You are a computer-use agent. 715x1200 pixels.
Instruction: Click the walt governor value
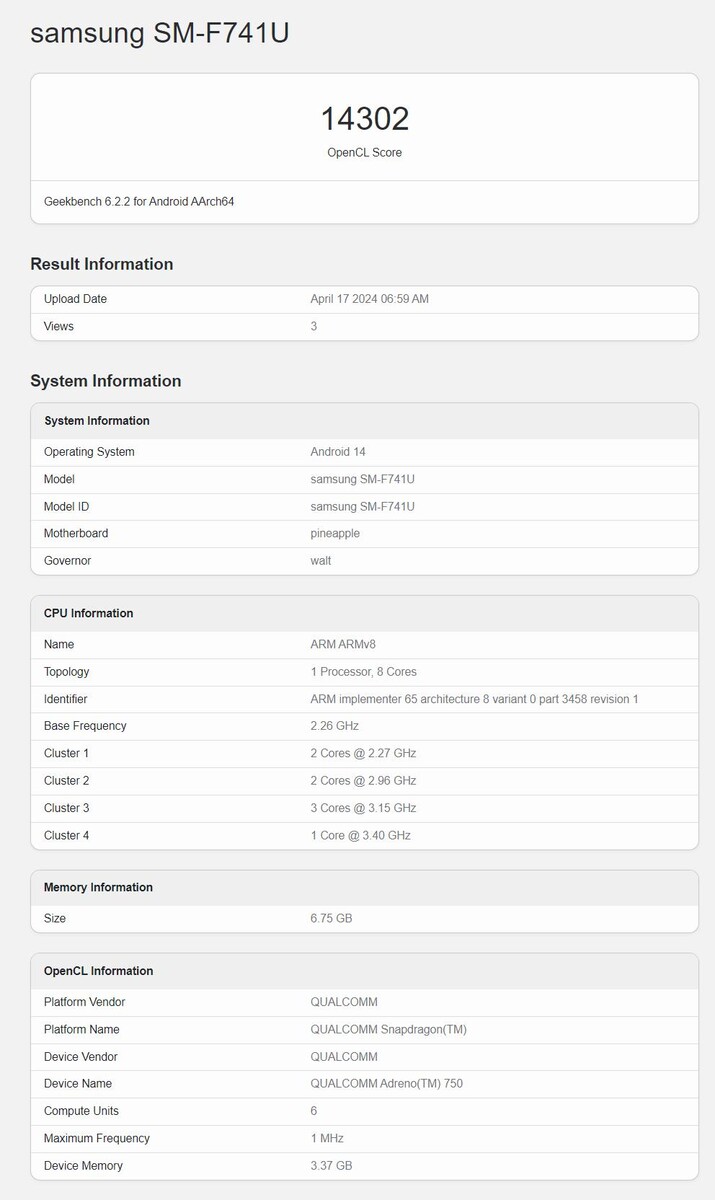tap(321, 561)
